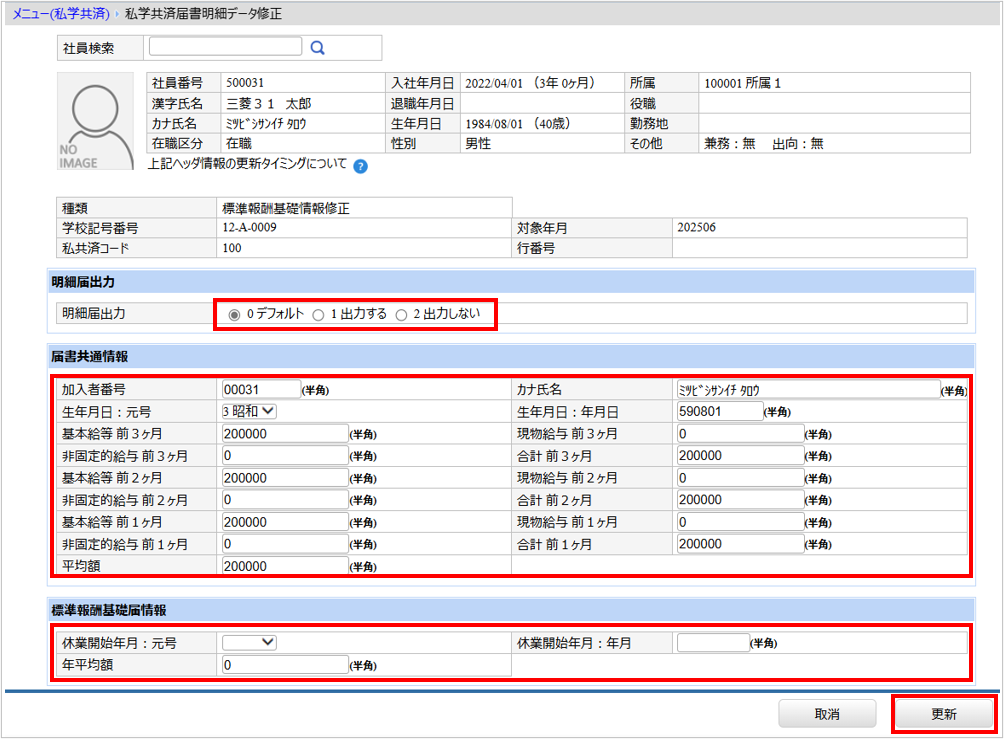The image size is (1004, 739).
Task: Click the 年平均額 input field
Action: 285,665
